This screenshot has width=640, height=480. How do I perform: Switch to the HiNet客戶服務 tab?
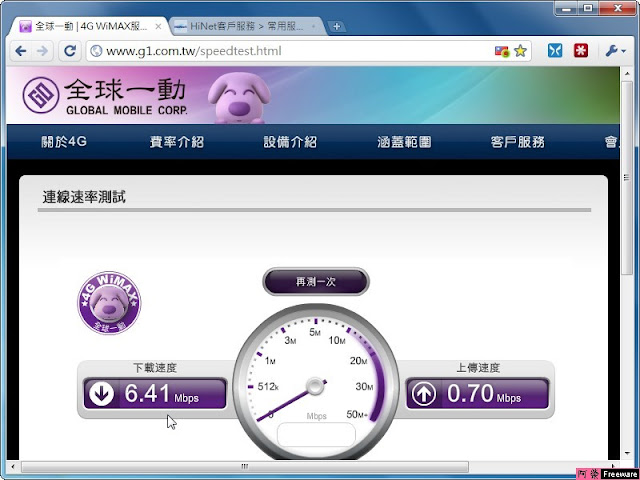[246, 27]
